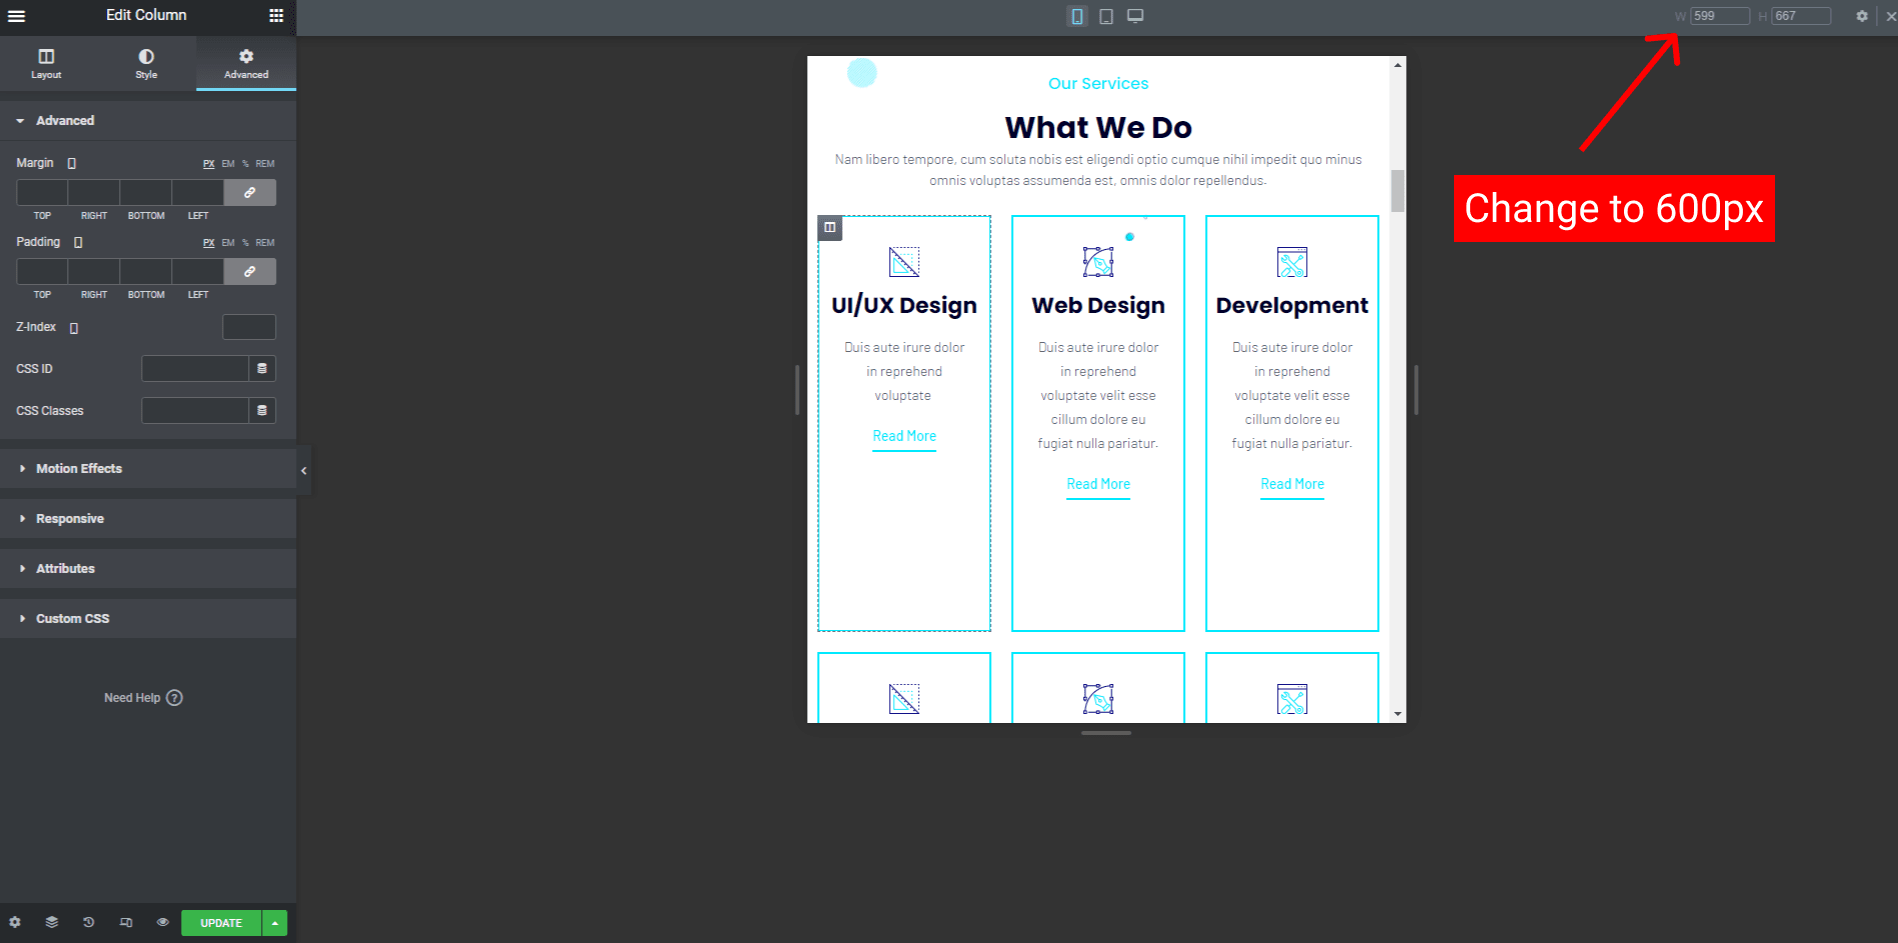The width and height of the screenshot is (1898, 943).
Task: Preview changes with eye icon
Action: 163,922
